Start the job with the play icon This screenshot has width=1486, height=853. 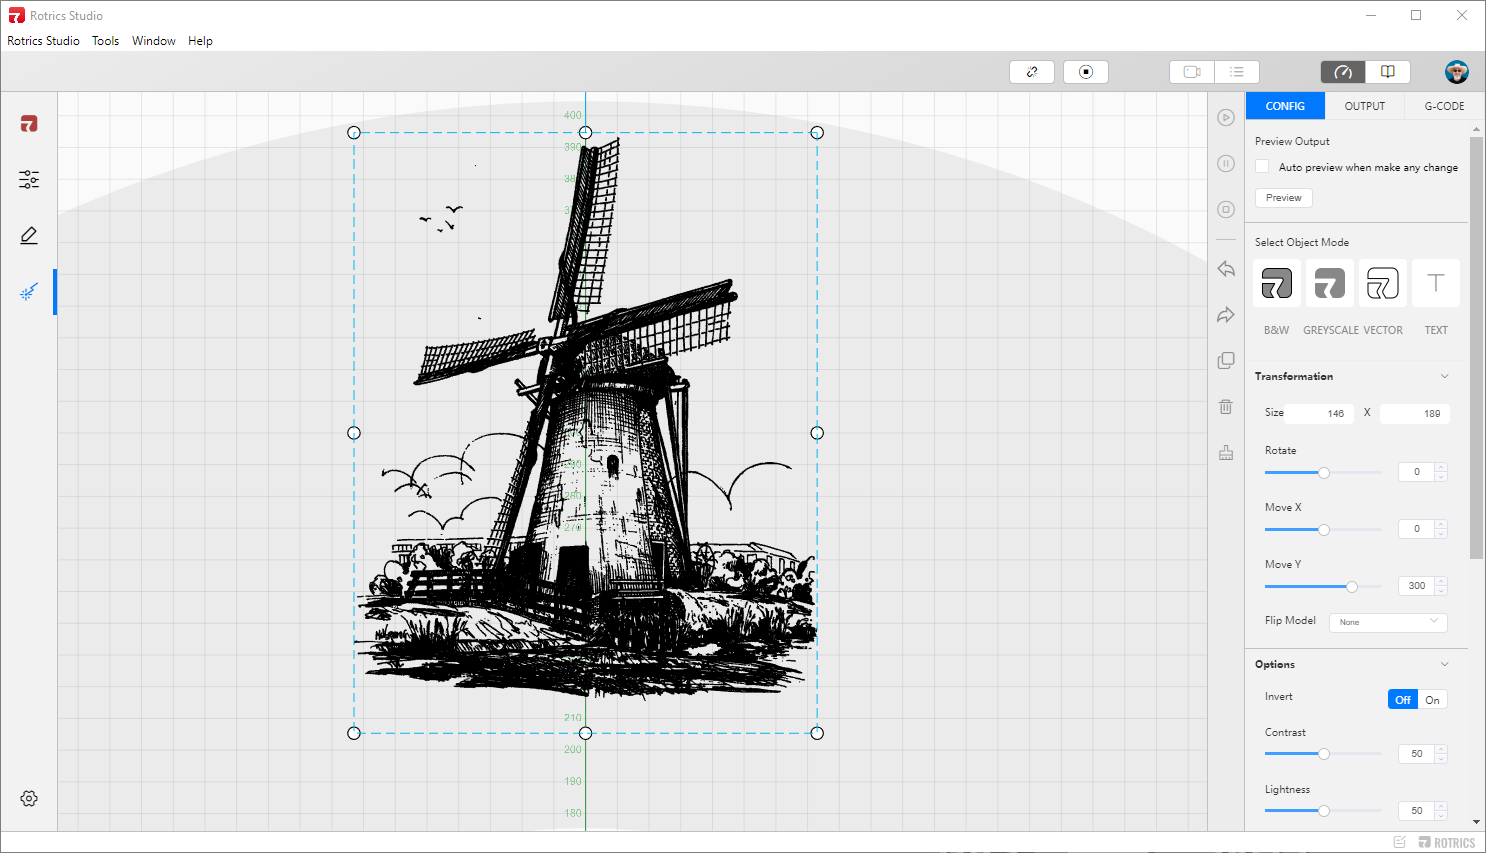1226,118
